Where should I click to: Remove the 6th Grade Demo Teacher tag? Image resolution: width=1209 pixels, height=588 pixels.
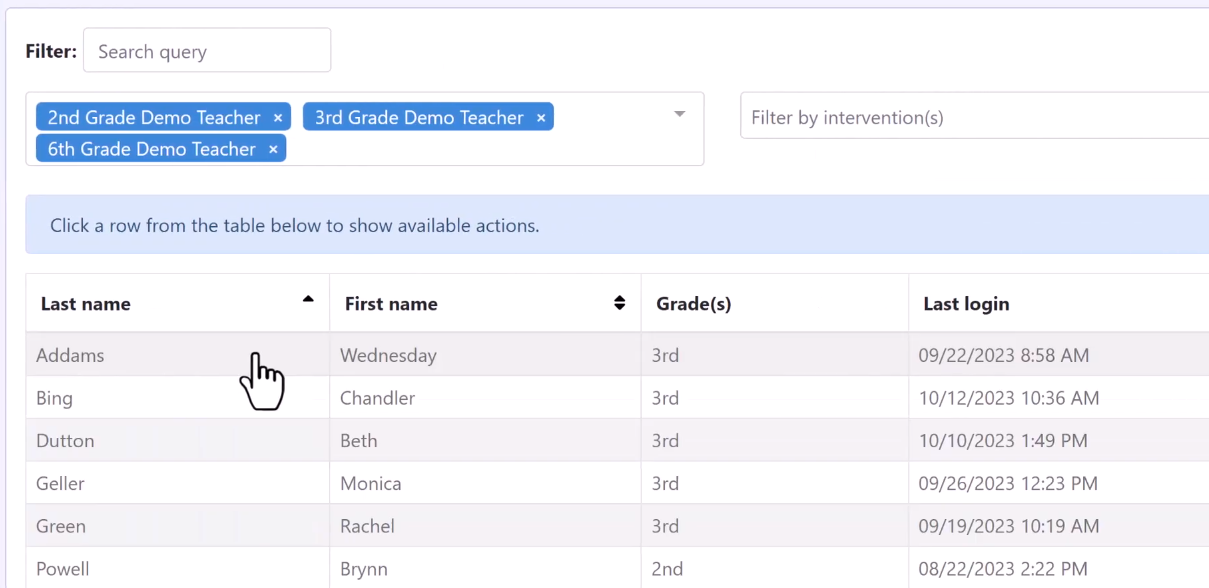point(273,149)
